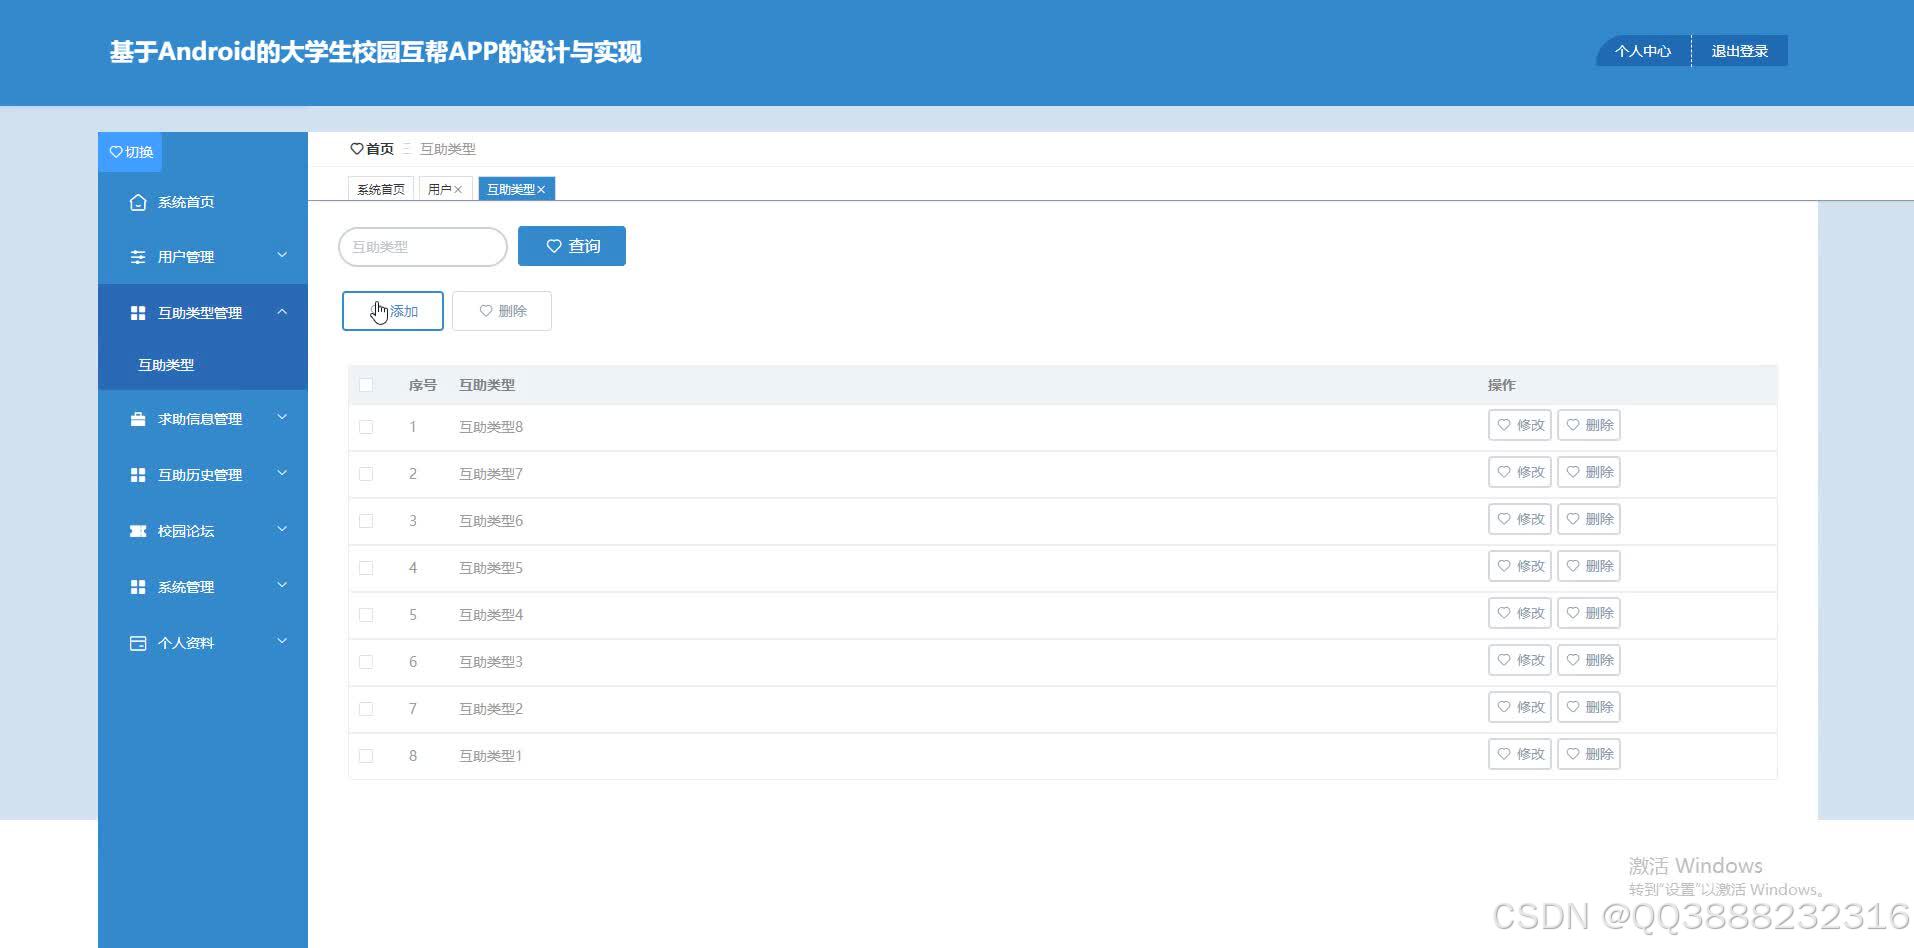The height and width of the screenshot is (948, 1914).
Task: Open 校园论坛 using its sidebar icon
Action: (x=138, y=531)
